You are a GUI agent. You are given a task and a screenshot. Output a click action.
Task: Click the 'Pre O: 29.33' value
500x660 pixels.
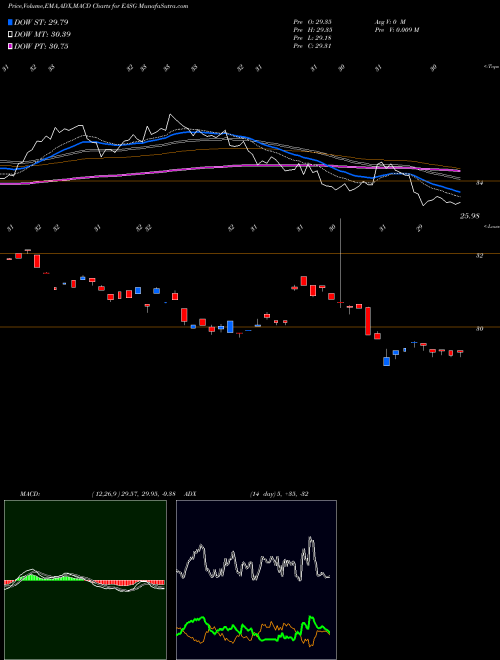pos(313,22)
